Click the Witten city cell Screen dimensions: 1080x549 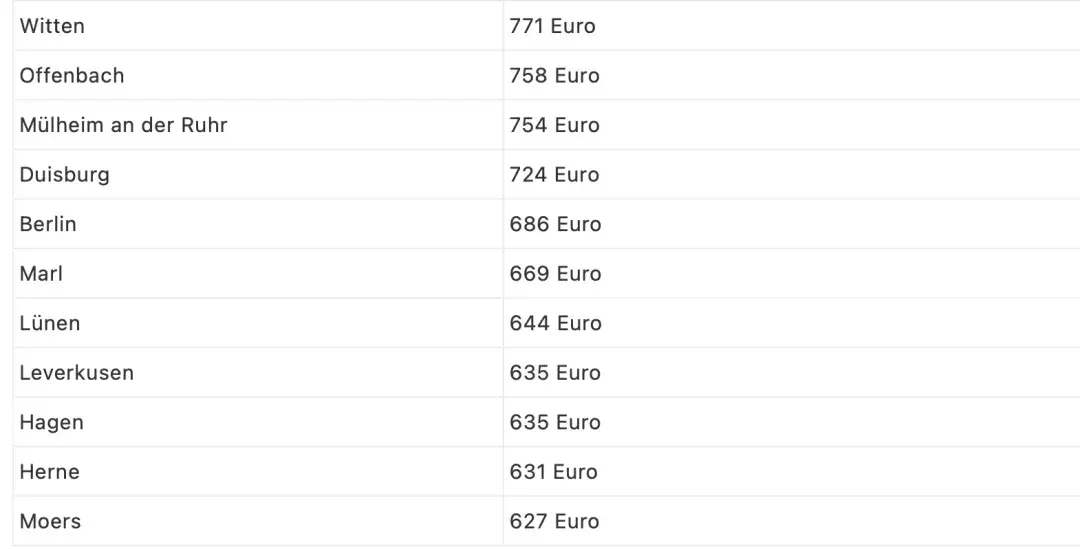tap(52, 26)
